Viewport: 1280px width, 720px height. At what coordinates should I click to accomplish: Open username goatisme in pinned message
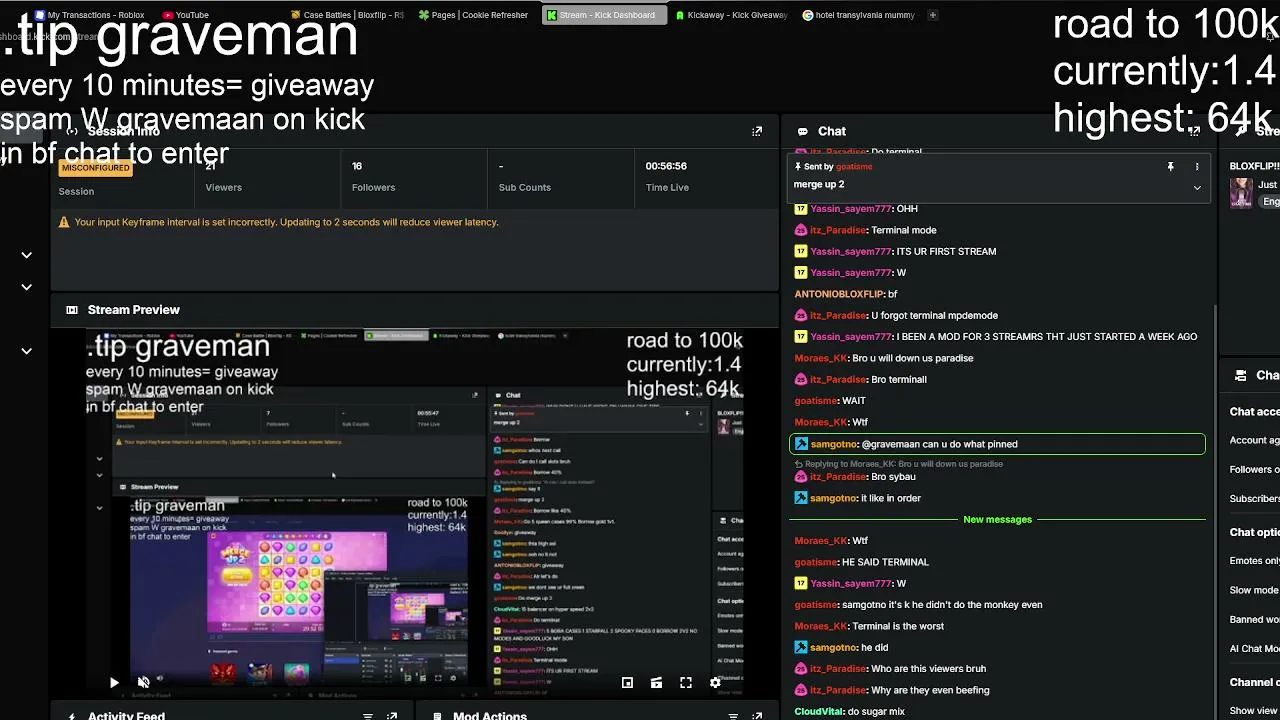point(854,167)
